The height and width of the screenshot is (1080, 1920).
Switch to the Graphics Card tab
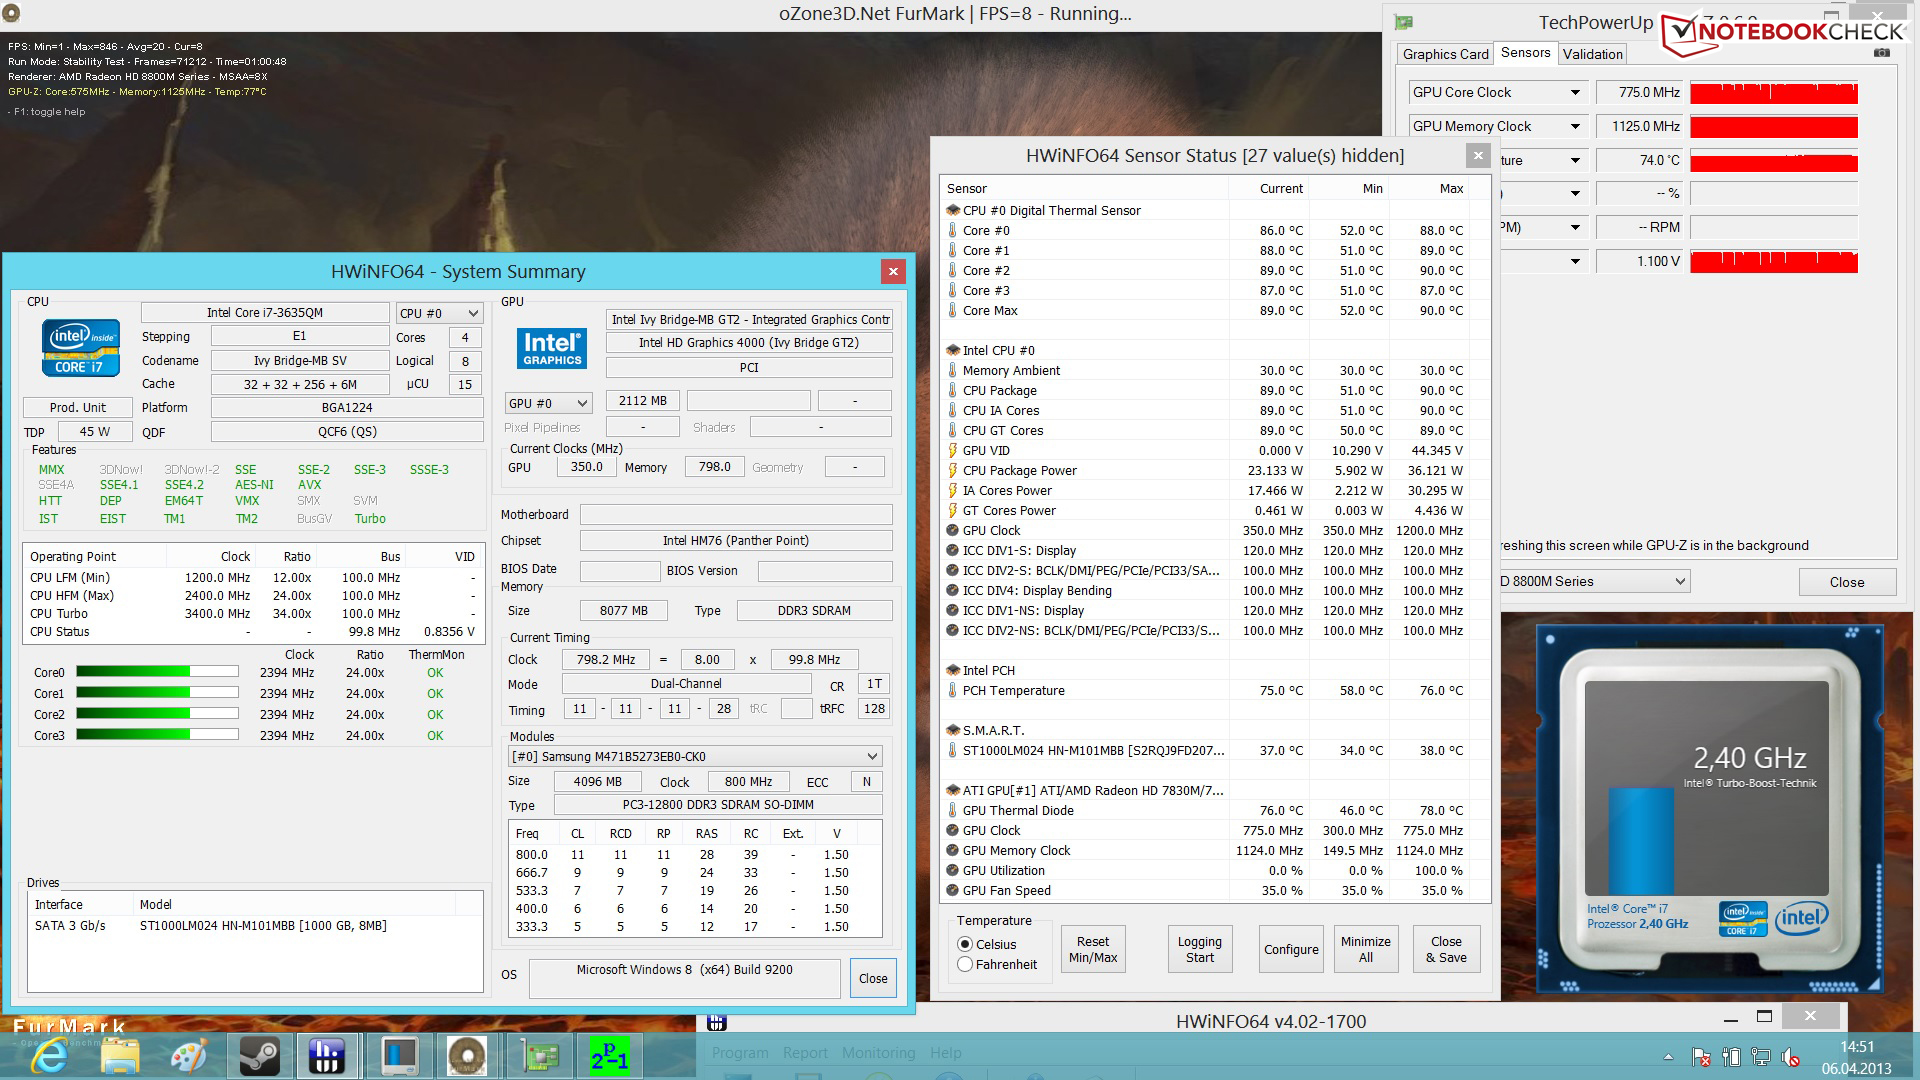point(1445,54)
